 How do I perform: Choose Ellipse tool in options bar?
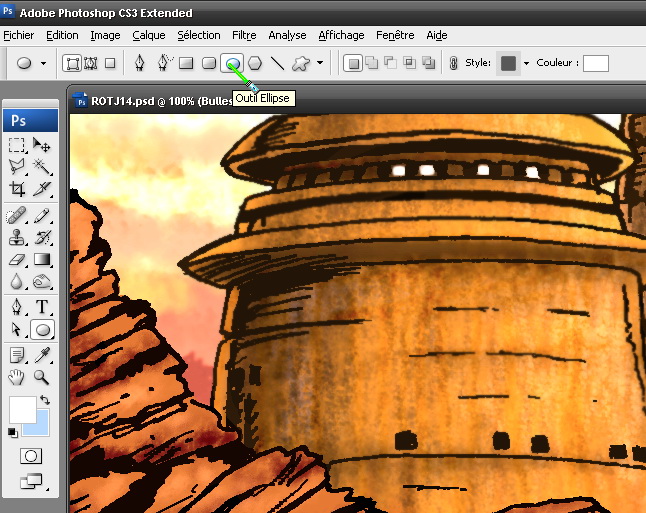tap(232, 63)
